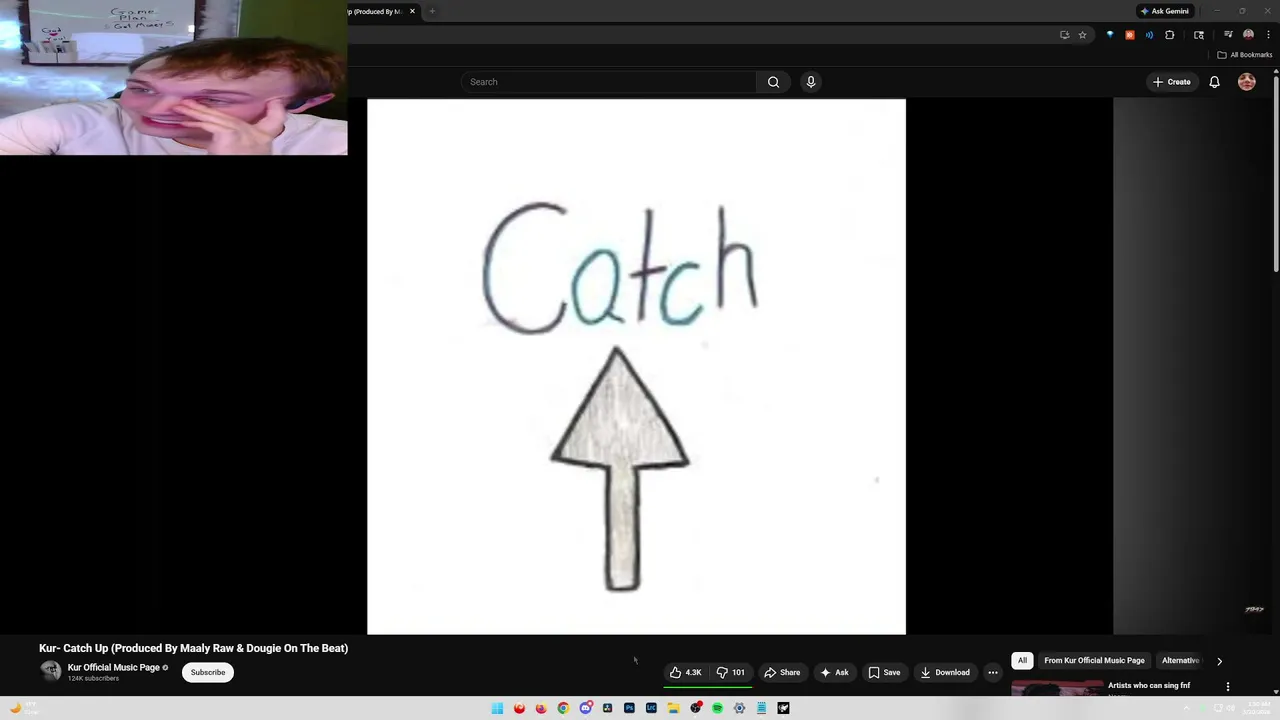This screenshot has width=1280, height=720.
Task: Open YouTube notifications bell
Action: pyautogui.click(x=1214, y=82)
